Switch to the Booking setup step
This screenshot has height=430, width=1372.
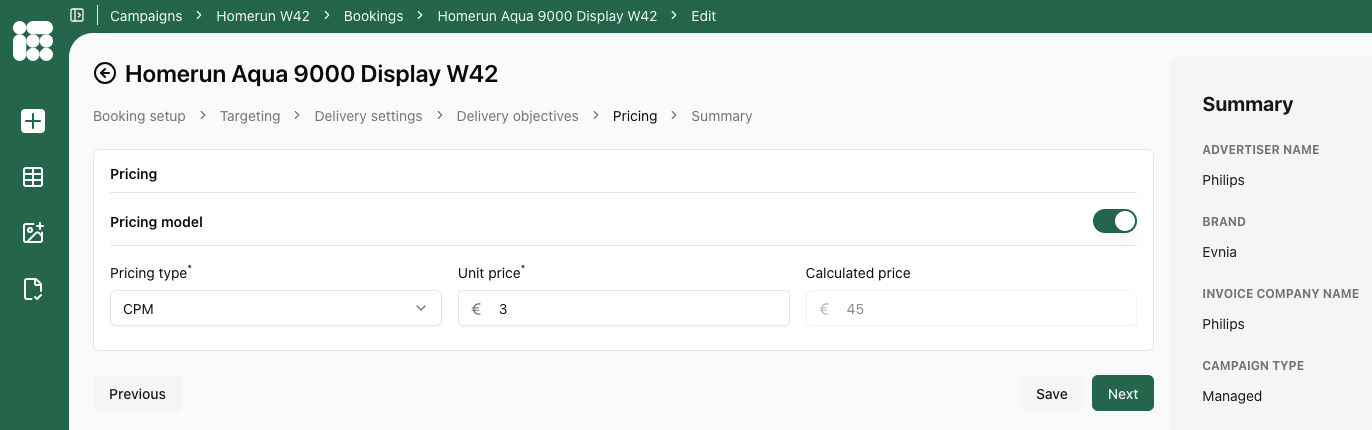coord(139,116)
